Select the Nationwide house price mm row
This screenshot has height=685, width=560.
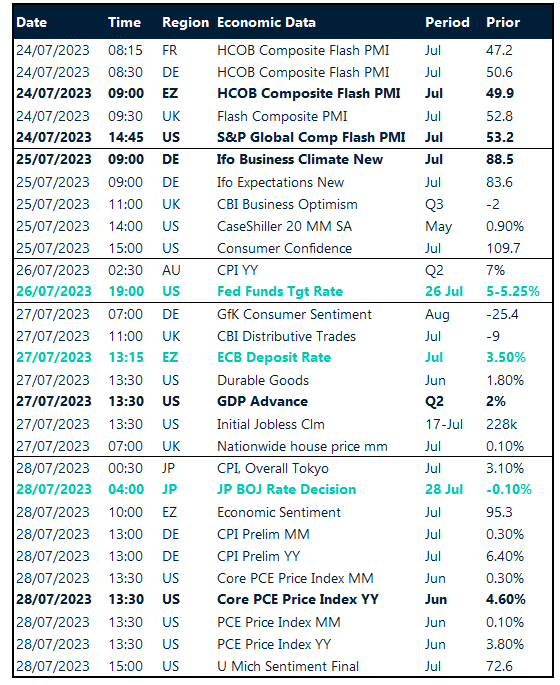[283, 447]
